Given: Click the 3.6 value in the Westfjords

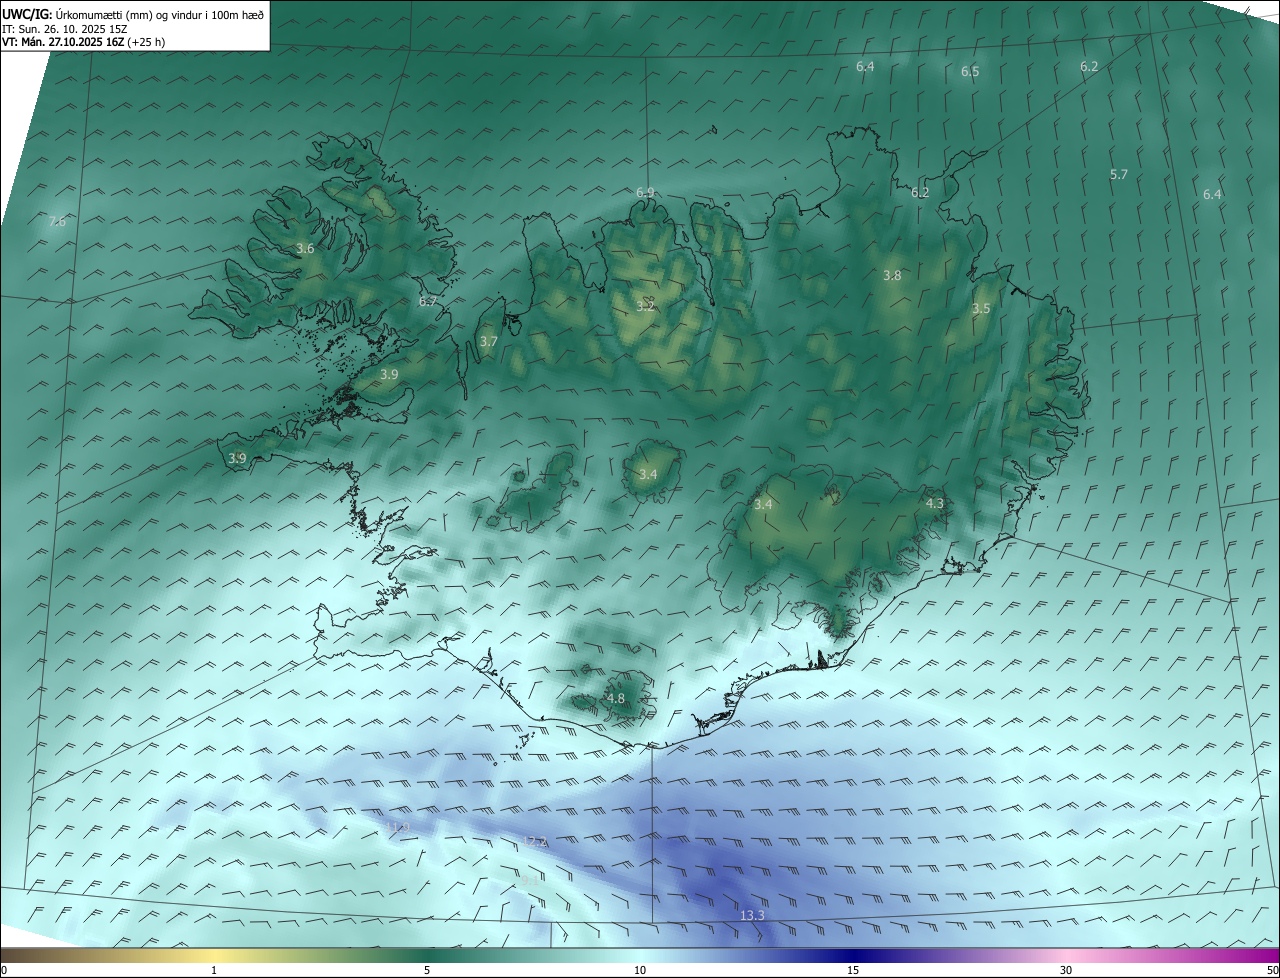Looking at the screenshot, I should click(x=305, y=249).
